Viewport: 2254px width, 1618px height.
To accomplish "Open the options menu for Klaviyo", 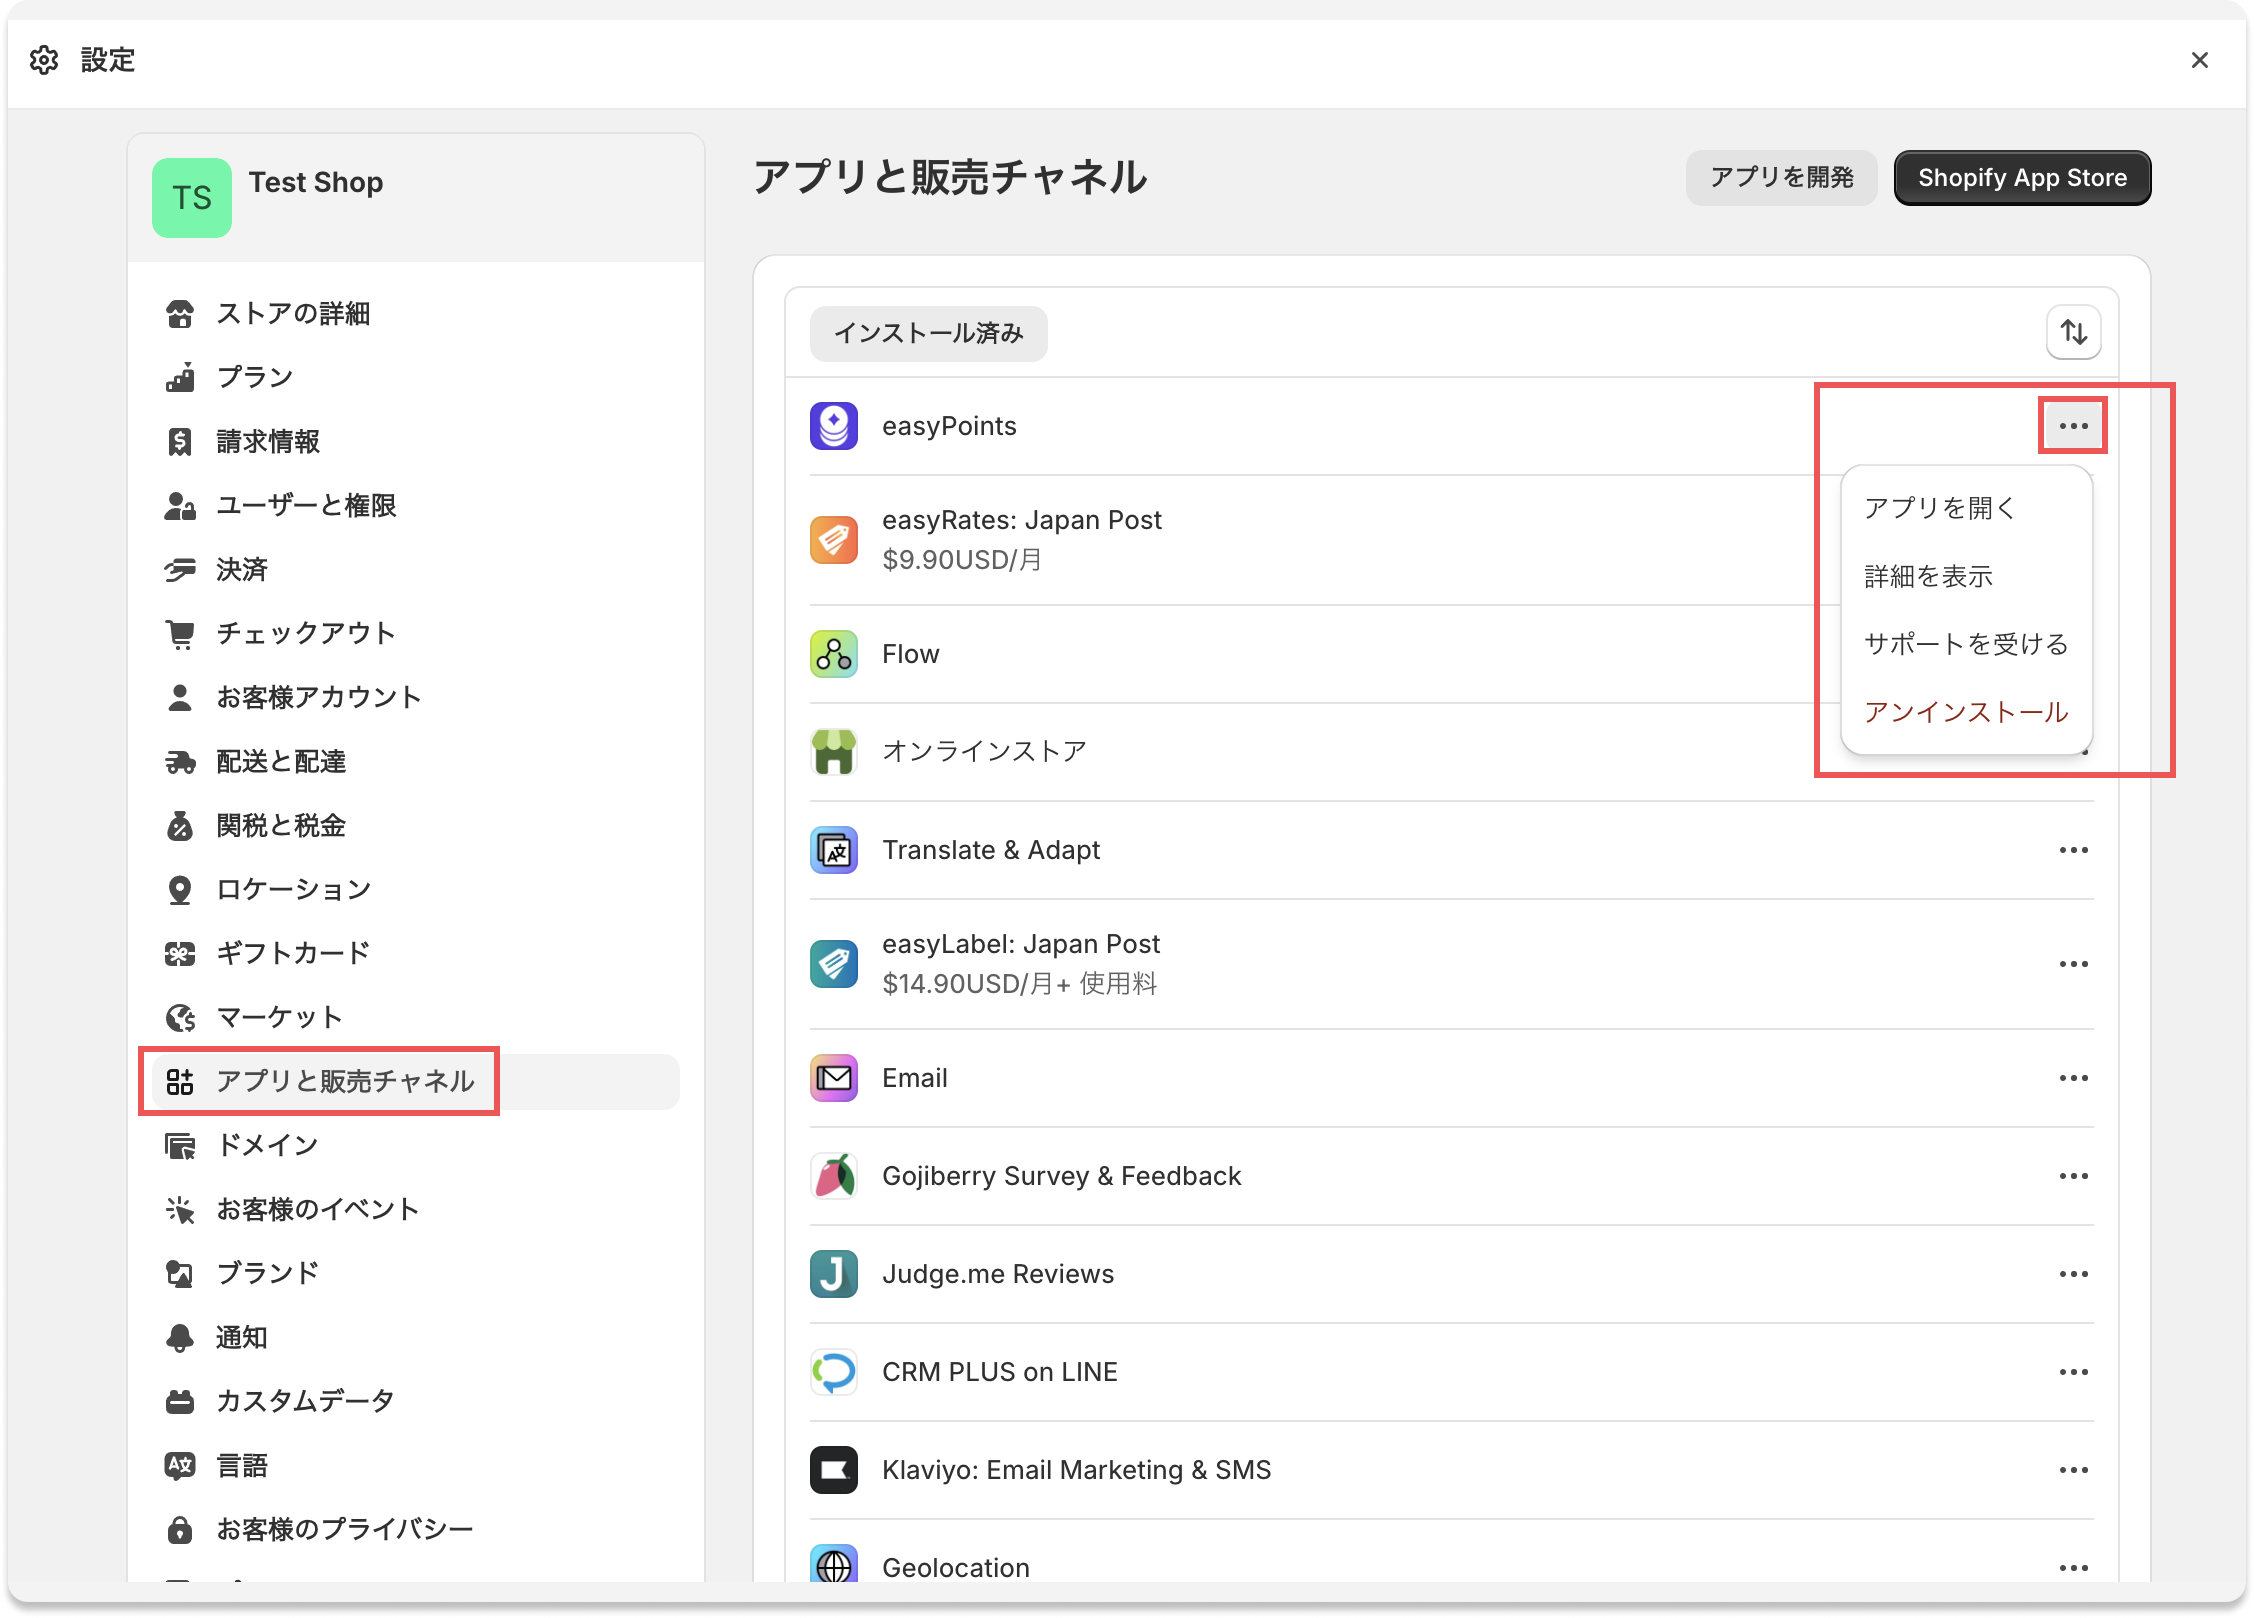I will (x=2075, y=1470).
